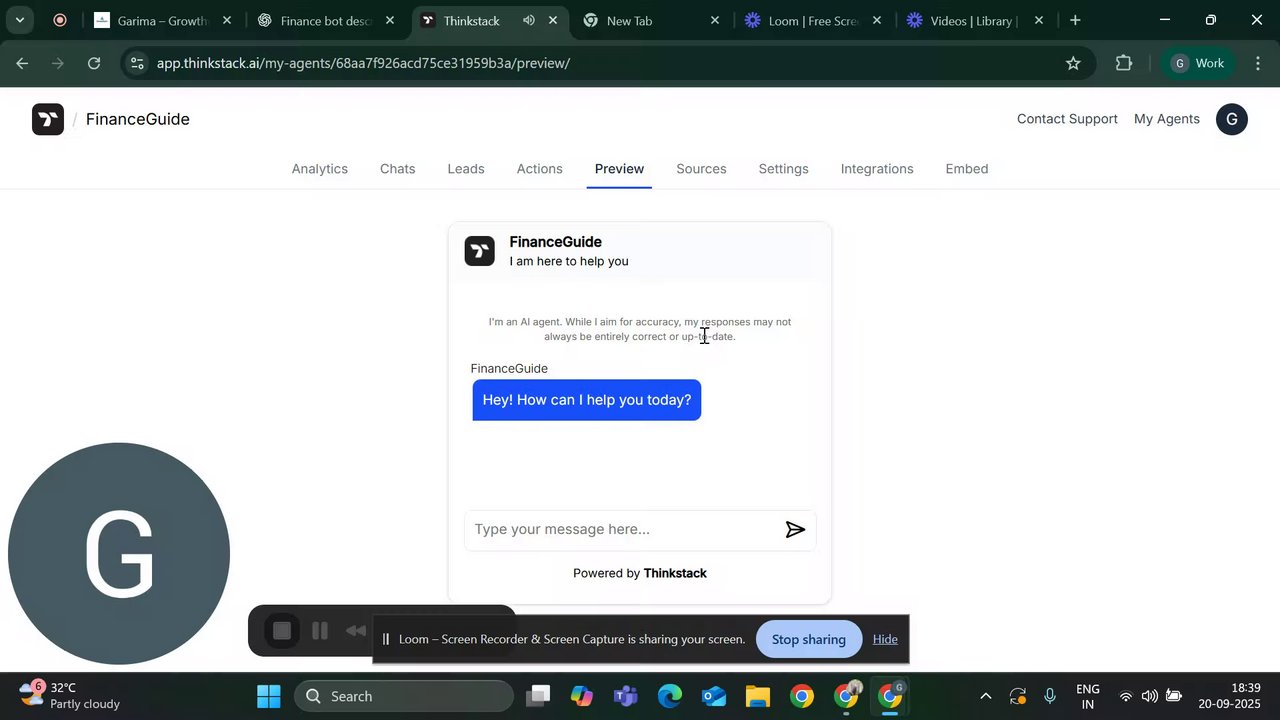Click the taskbar Search box
This screenshot has height=720, width=1280.
click(404, 696)
